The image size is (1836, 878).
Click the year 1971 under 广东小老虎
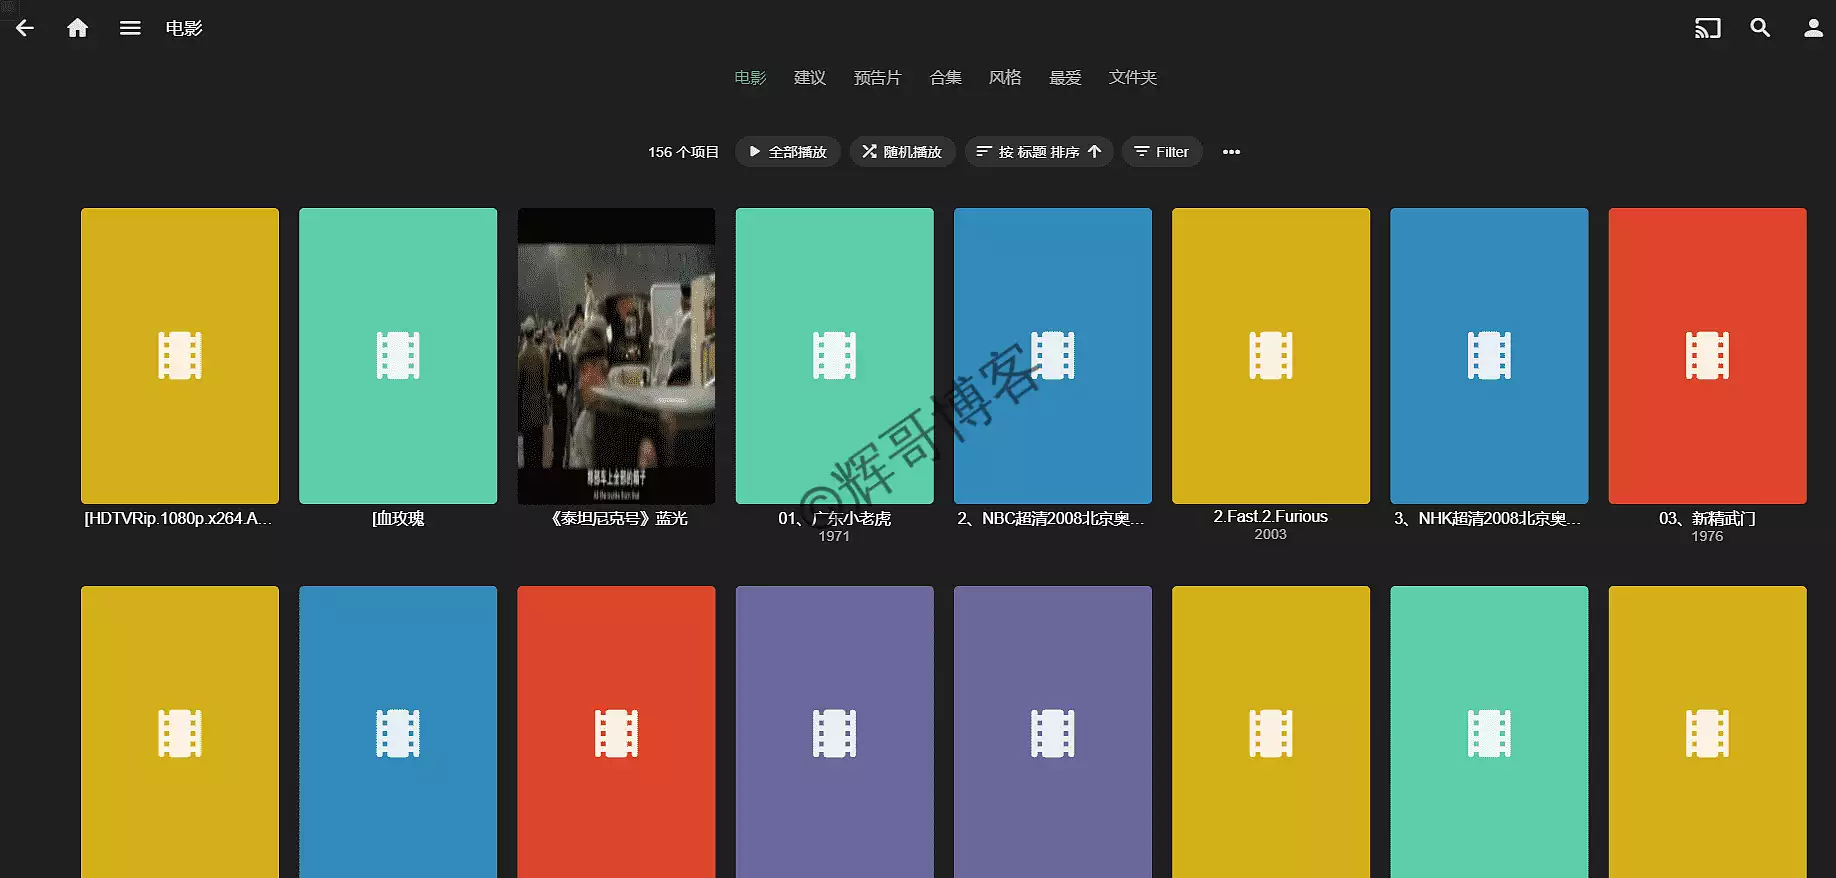tap(834, 536)
